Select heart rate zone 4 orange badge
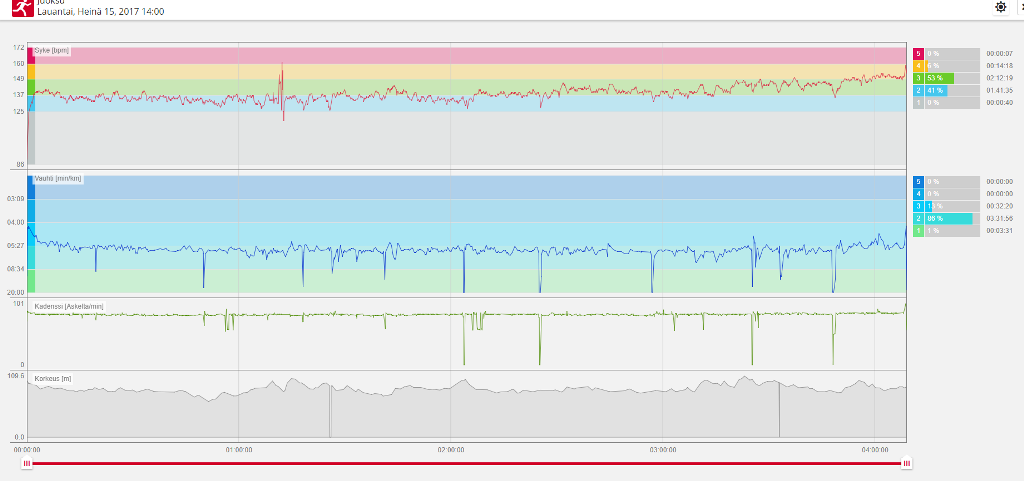Screen dimensions: 1024x481 tap(918, 65)
